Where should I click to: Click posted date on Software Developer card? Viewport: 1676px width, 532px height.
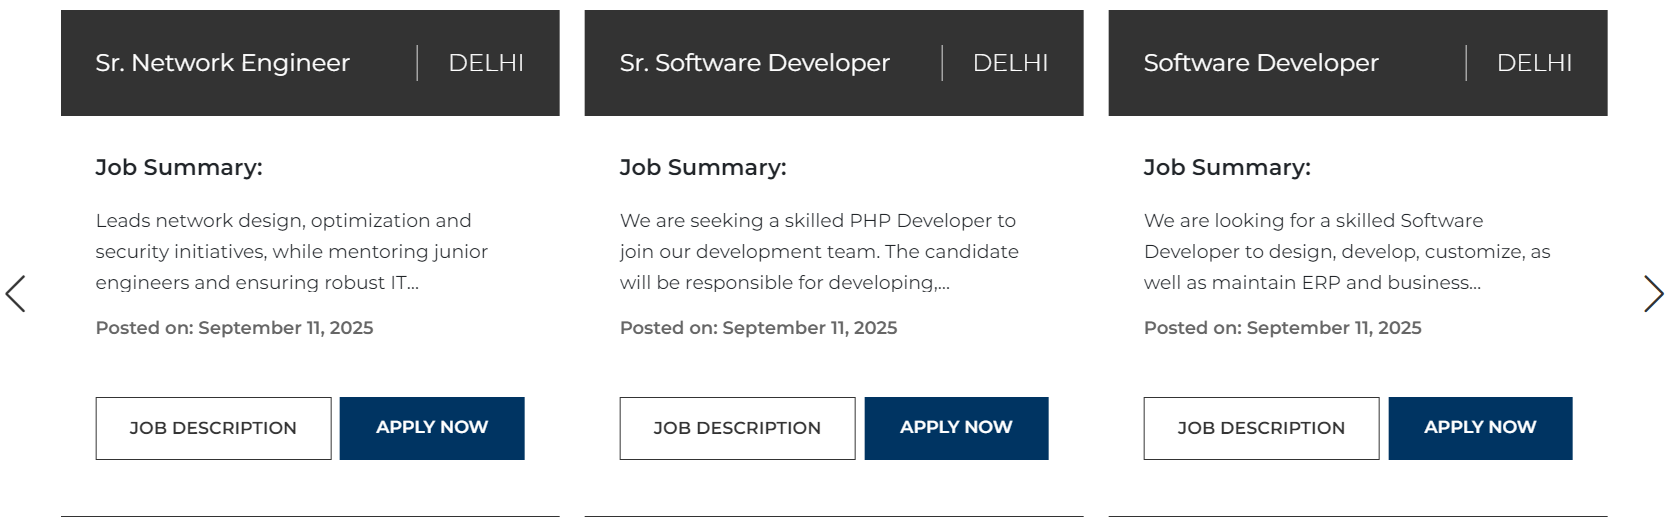(1282, 328)
